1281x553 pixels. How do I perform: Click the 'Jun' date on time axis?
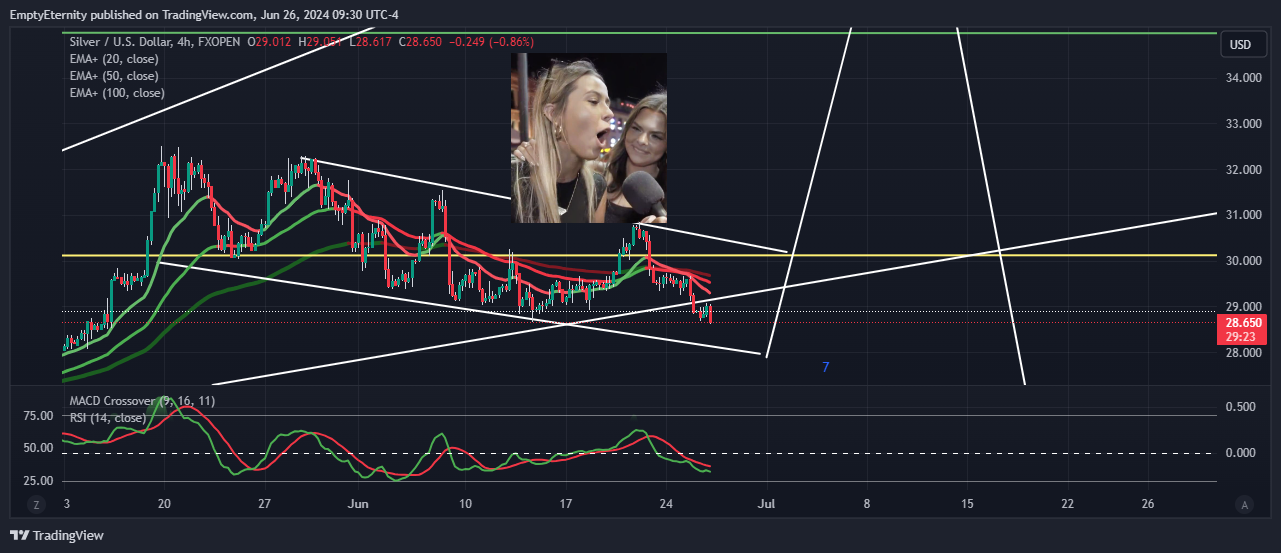pos(356,505)
